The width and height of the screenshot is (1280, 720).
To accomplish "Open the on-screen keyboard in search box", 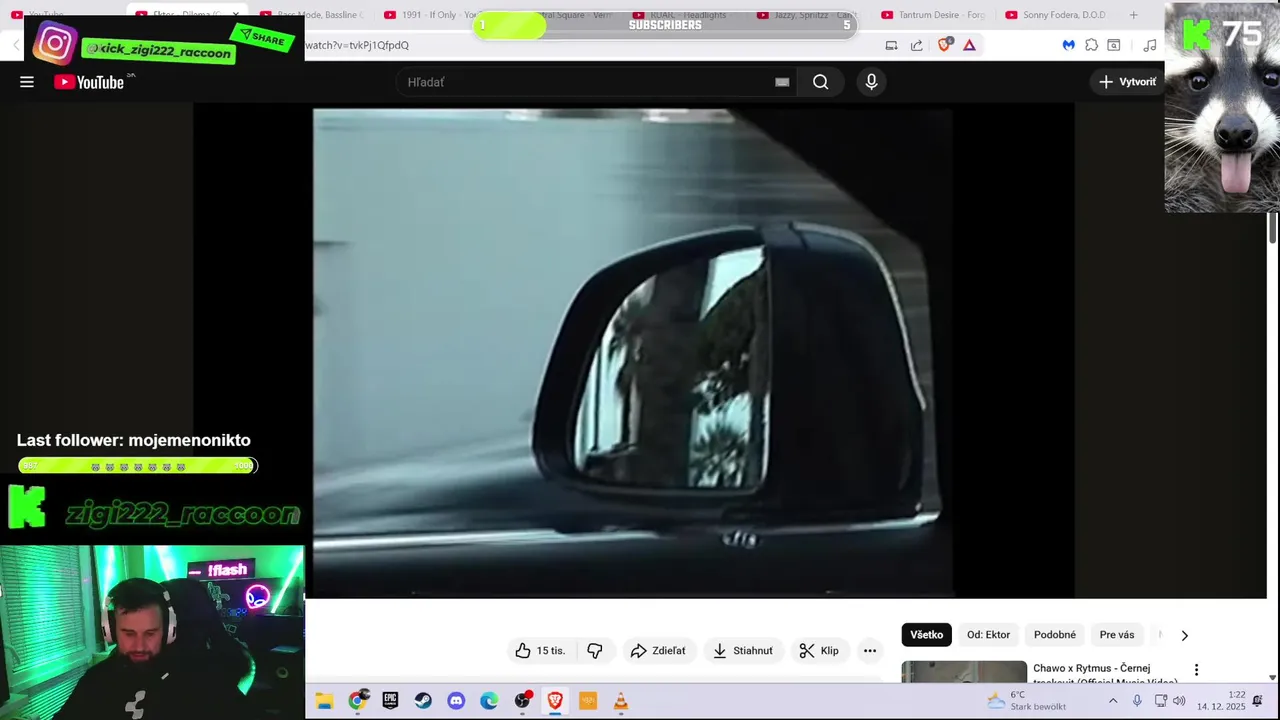I will tap(782, 82).
